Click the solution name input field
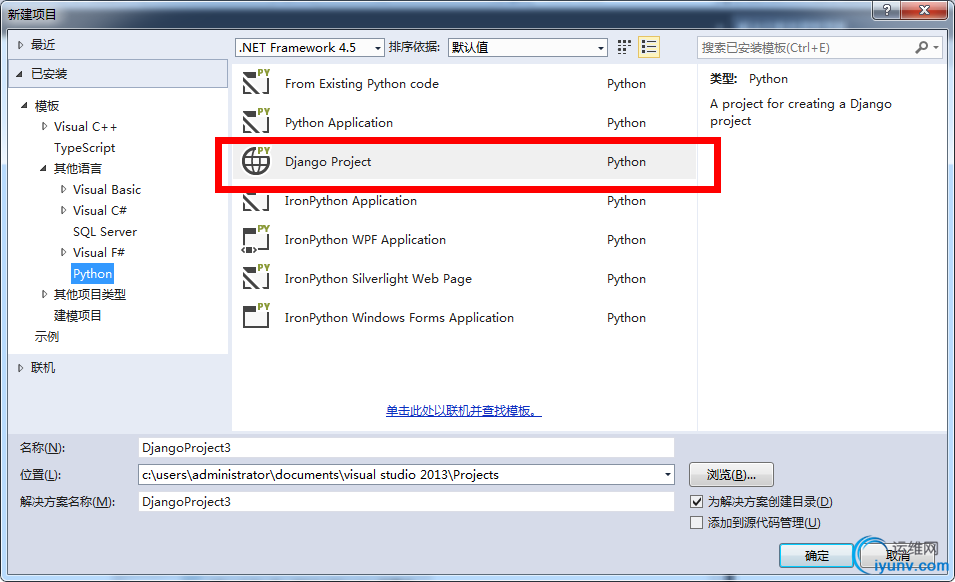955x582 pixels. click(x=406, y=502)
